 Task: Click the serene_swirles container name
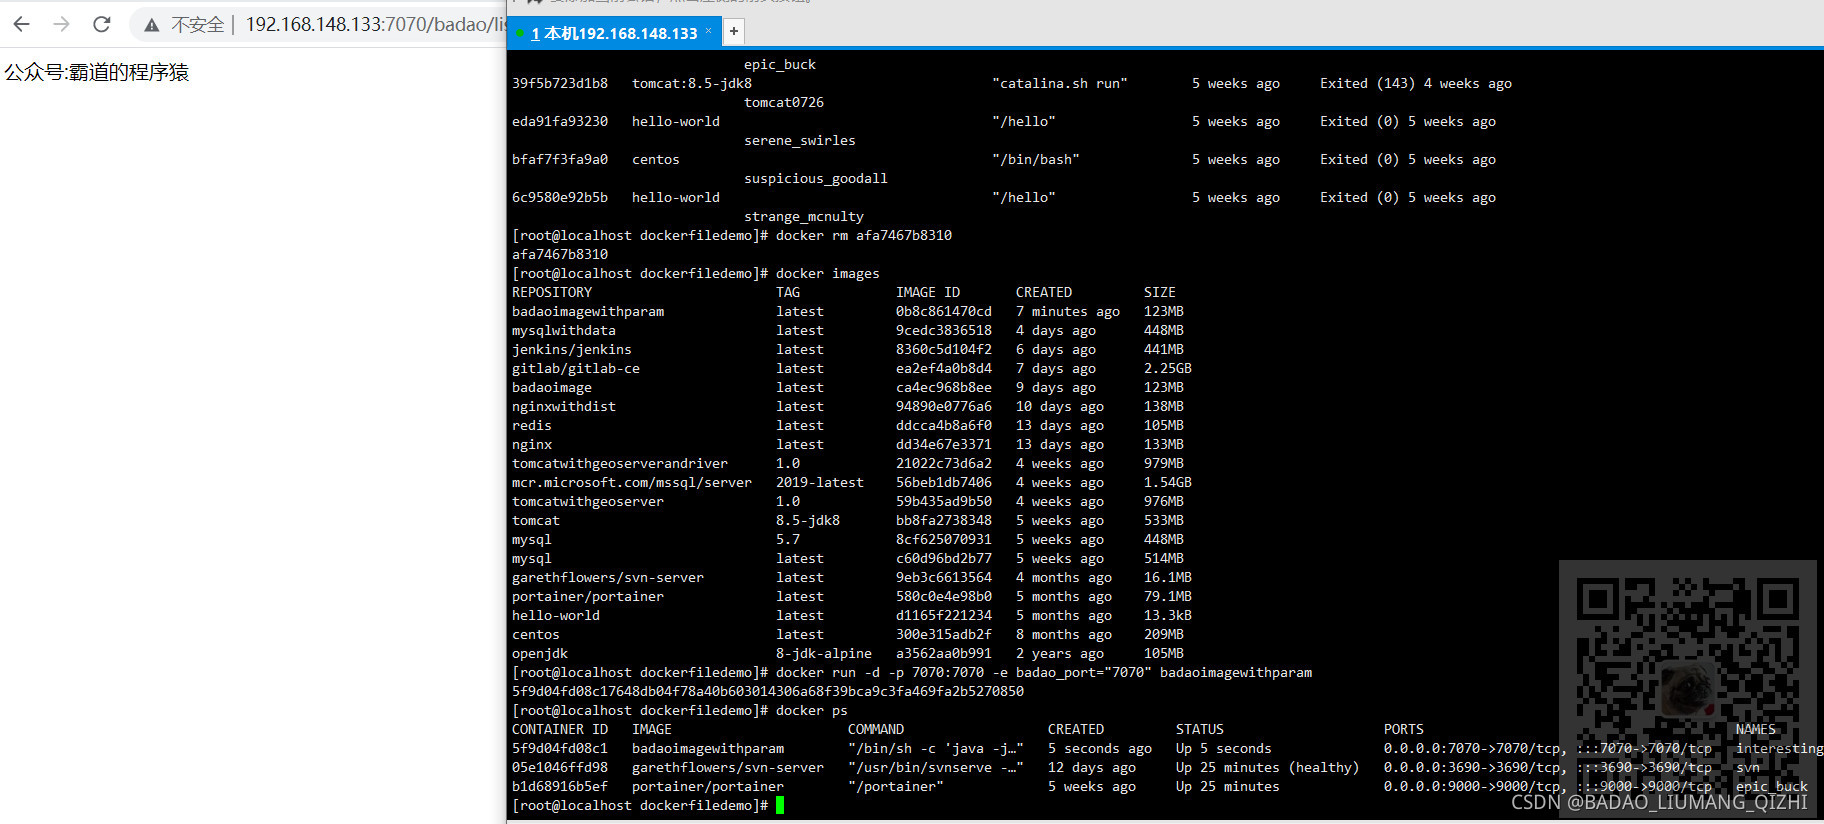coord(800,140)
